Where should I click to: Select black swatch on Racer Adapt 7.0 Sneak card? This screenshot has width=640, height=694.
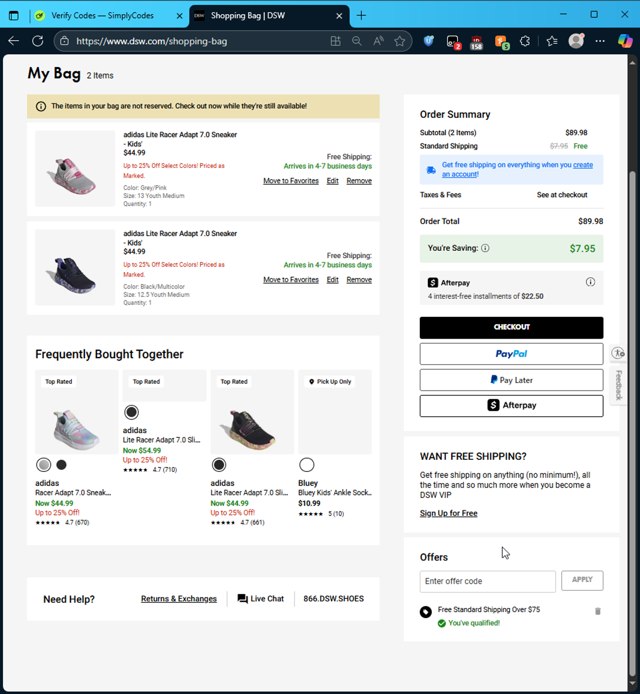[62, 465]
